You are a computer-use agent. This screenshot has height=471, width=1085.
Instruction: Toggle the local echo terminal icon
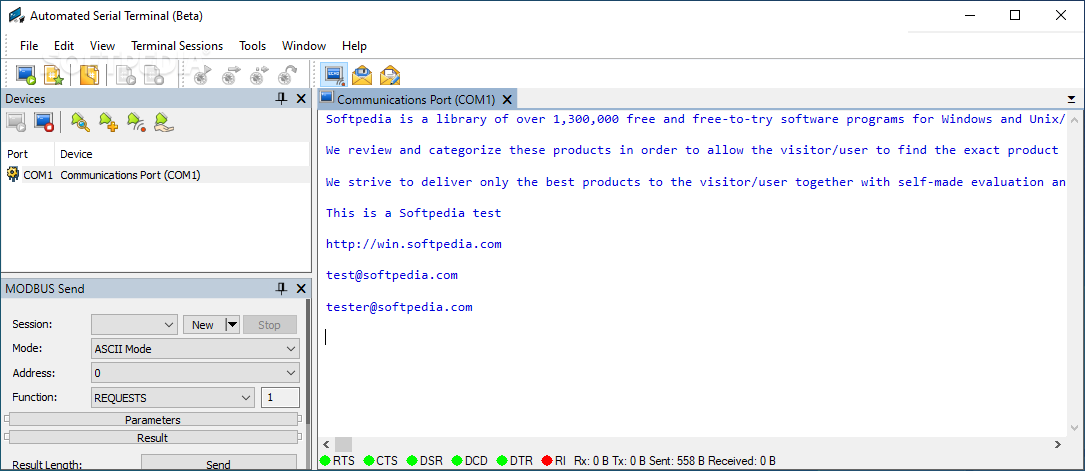(334, 75)
